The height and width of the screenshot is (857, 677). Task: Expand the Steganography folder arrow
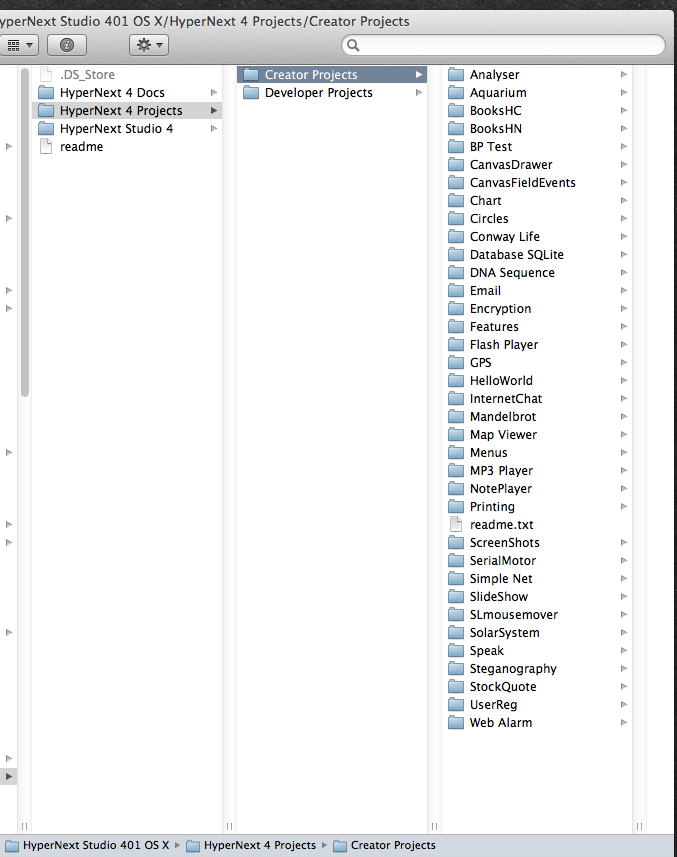click(623, 668)
